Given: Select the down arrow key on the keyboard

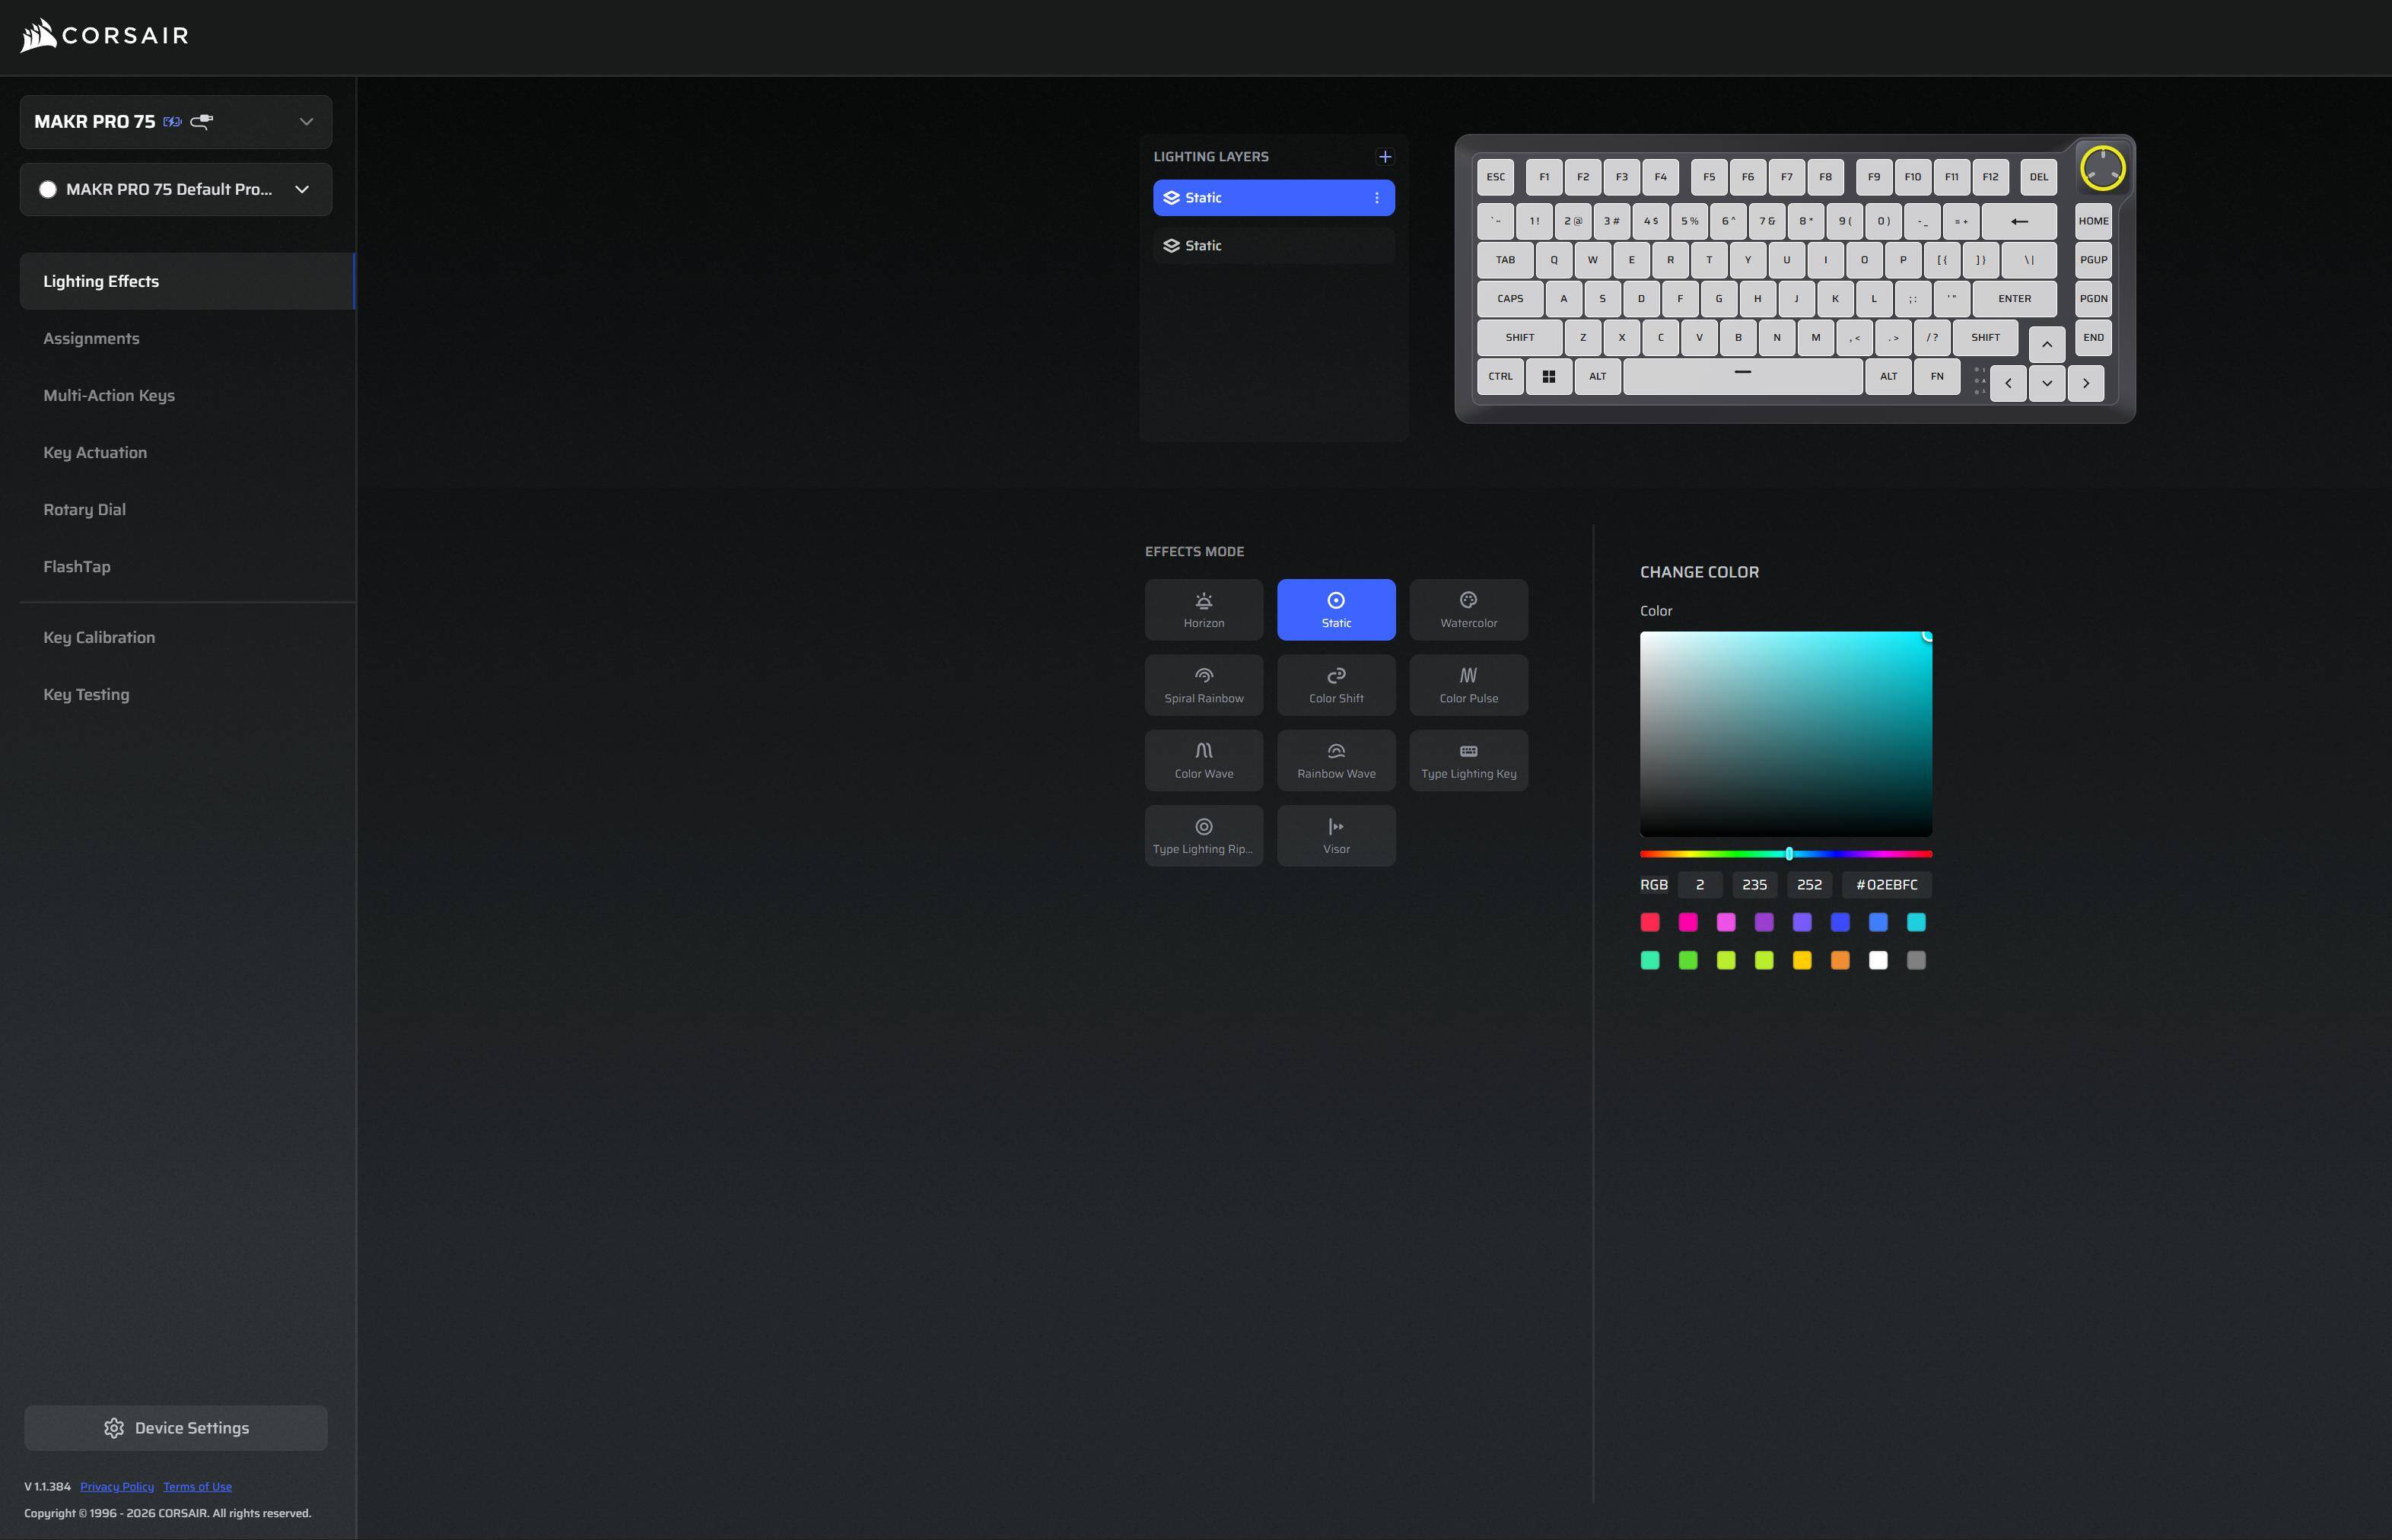Looking at the screenshot, I should (x=2047, y=383).
